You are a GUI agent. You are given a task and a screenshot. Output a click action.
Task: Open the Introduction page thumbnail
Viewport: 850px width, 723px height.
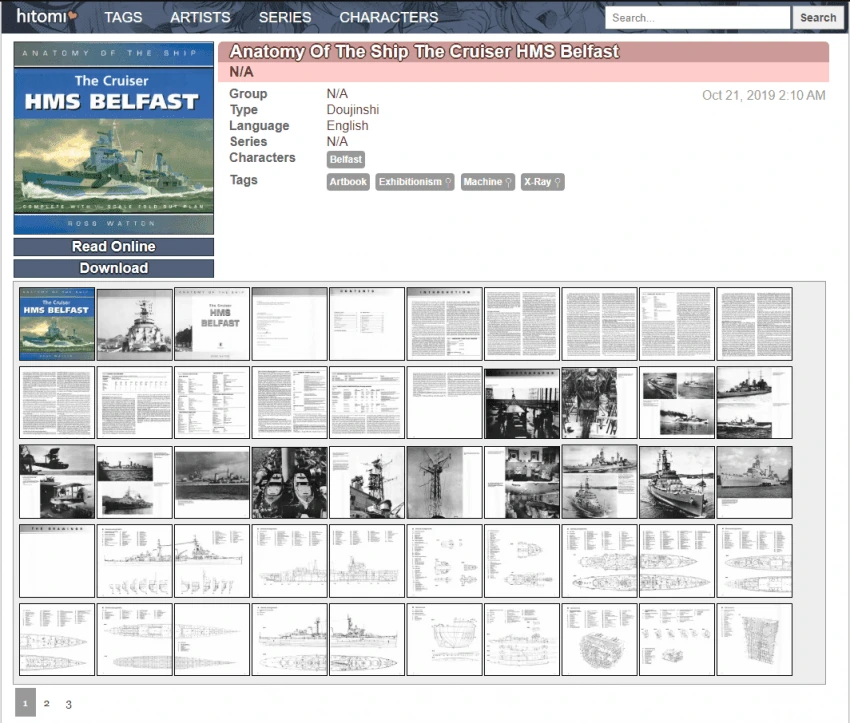(x=445, y=324)
